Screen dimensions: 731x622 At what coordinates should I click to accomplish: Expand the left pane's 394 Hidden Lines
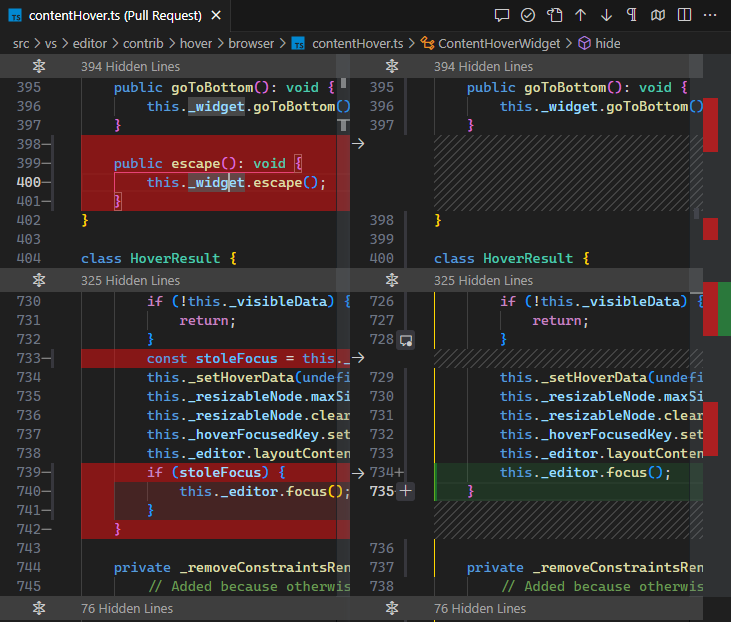tap(126, 66)
